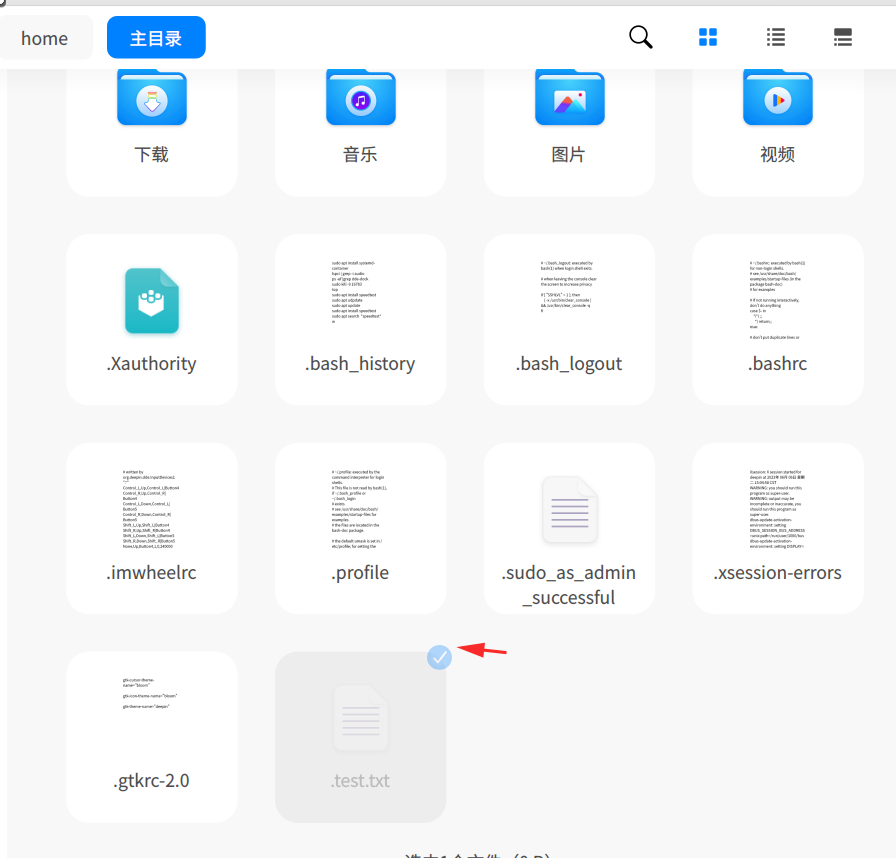Click the .Xauthority file name

pos(151,364)
